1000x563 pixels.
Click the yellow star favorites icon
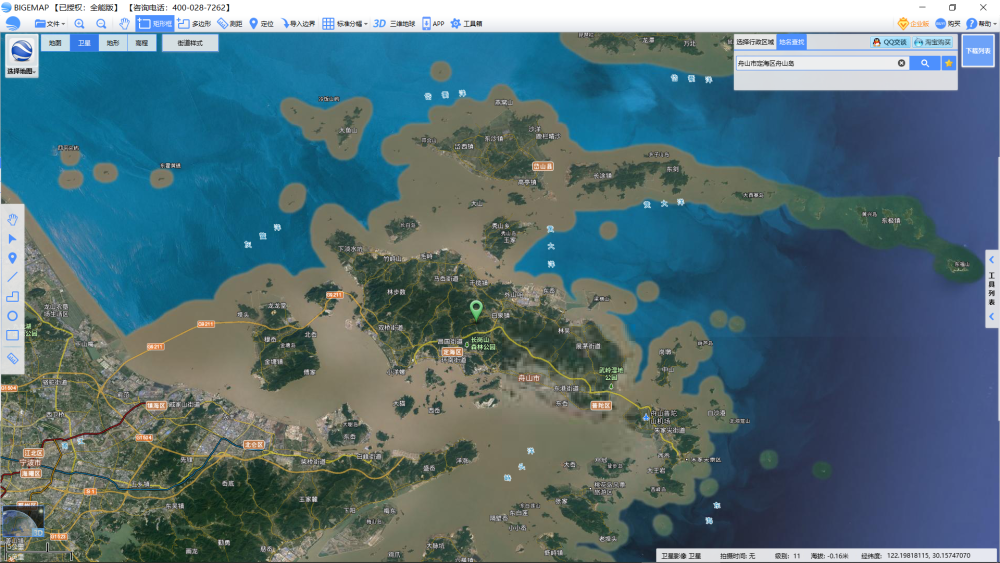[x=948, y=63]
